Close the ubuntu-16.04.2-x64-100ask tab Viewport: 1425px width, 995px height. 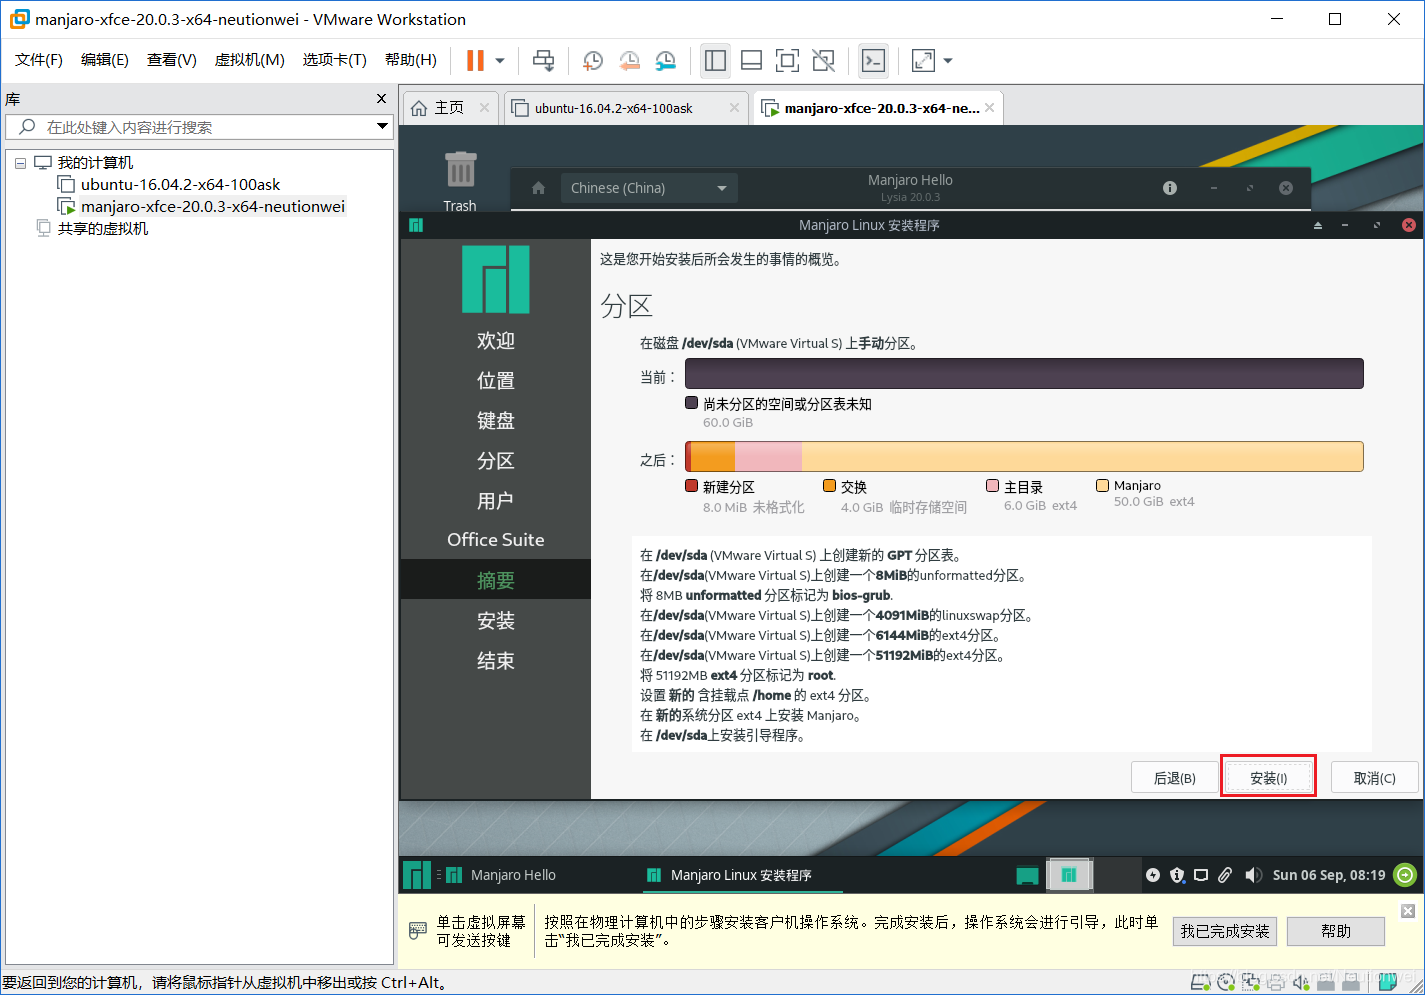[734, 108]
